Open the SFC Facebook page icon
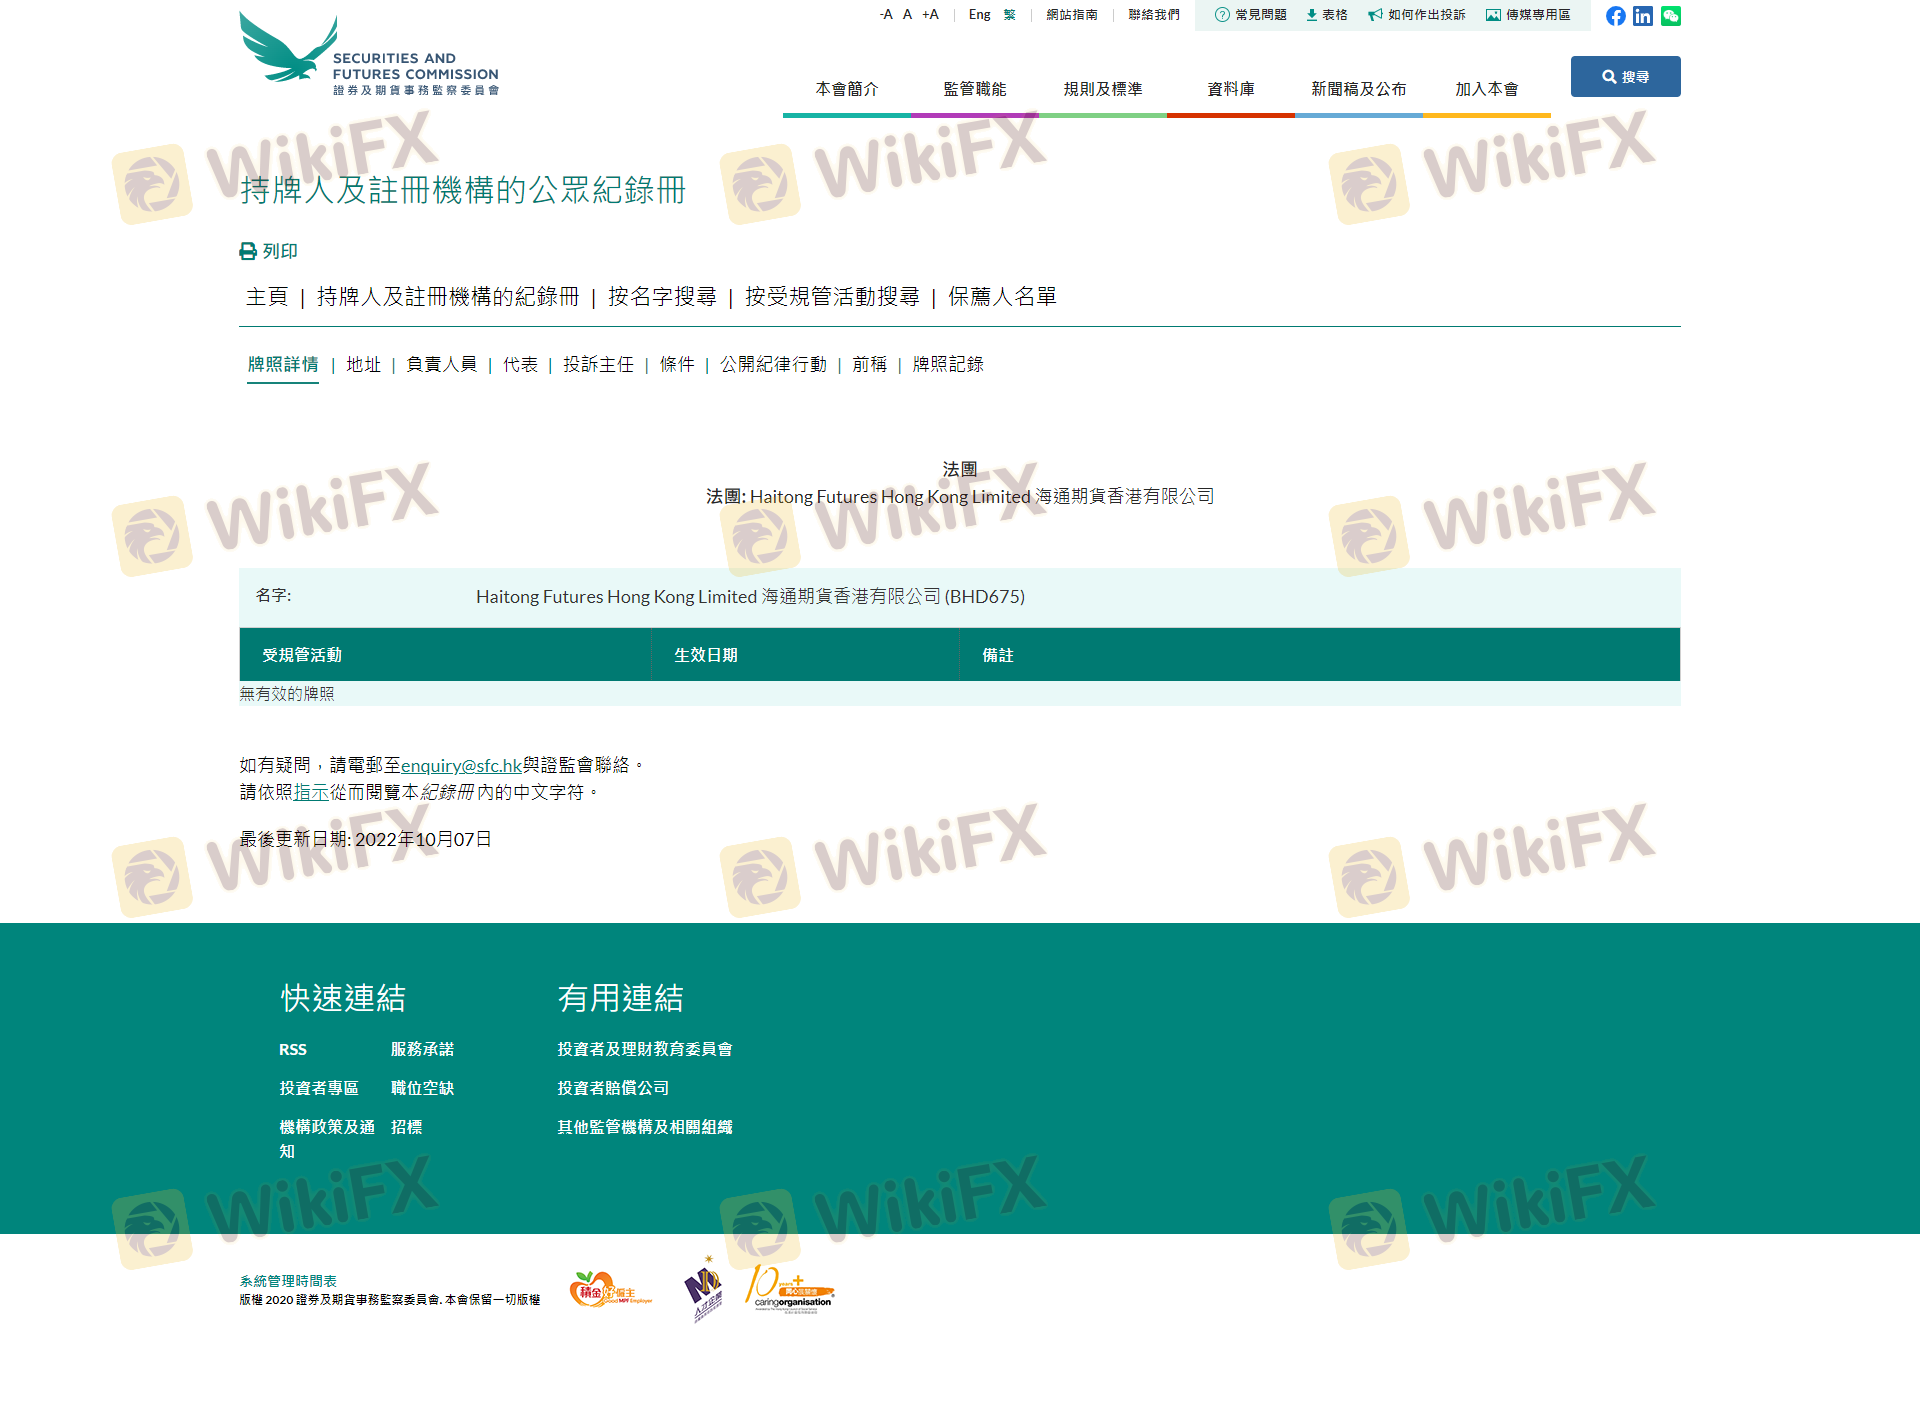Image resolution: width=1920 pixels, height=1406 pixels. click(x=1615, y=16)
